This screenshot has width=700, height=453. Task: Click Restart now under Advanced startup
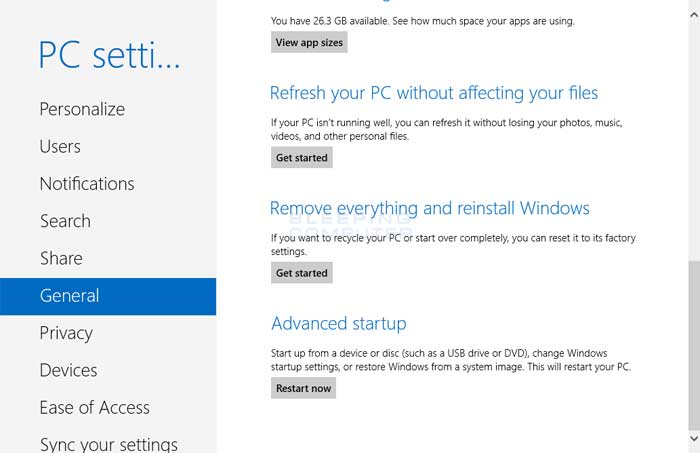303,388
